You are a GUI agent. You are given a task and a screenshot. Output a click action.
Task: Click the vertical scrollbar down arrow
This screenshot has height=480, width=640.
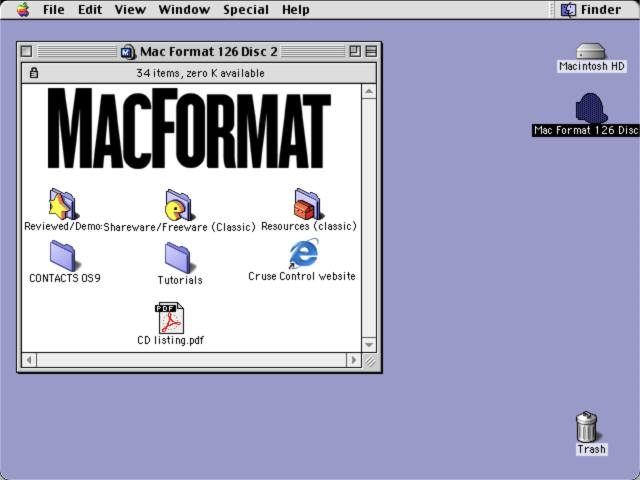(x=369, y=345)
